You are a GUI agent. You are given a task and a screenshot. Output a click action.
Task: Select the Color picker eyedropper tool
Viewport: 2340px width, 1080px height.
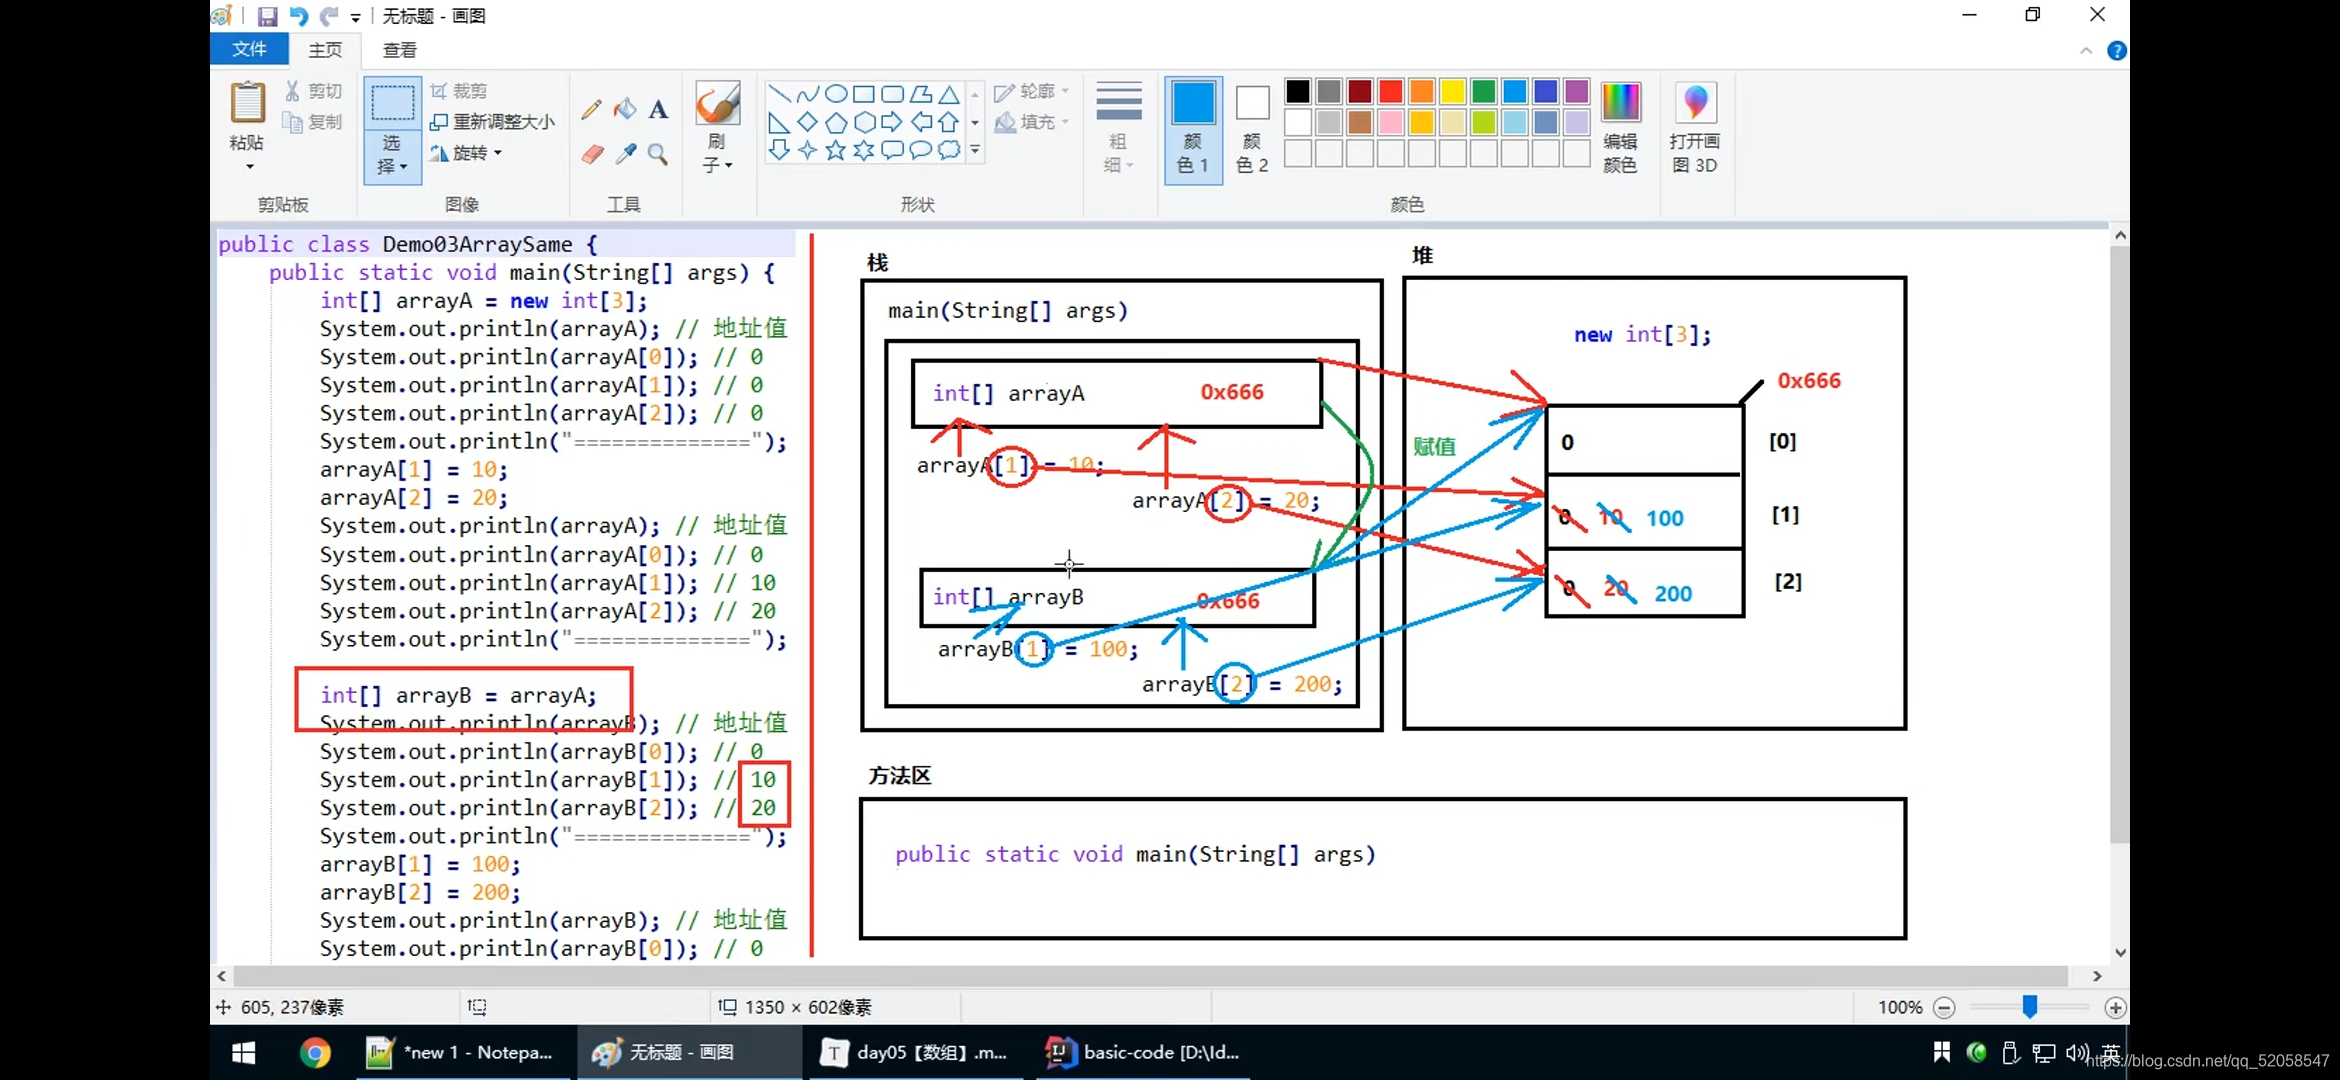pyautogui.click(x=626, y=154)
